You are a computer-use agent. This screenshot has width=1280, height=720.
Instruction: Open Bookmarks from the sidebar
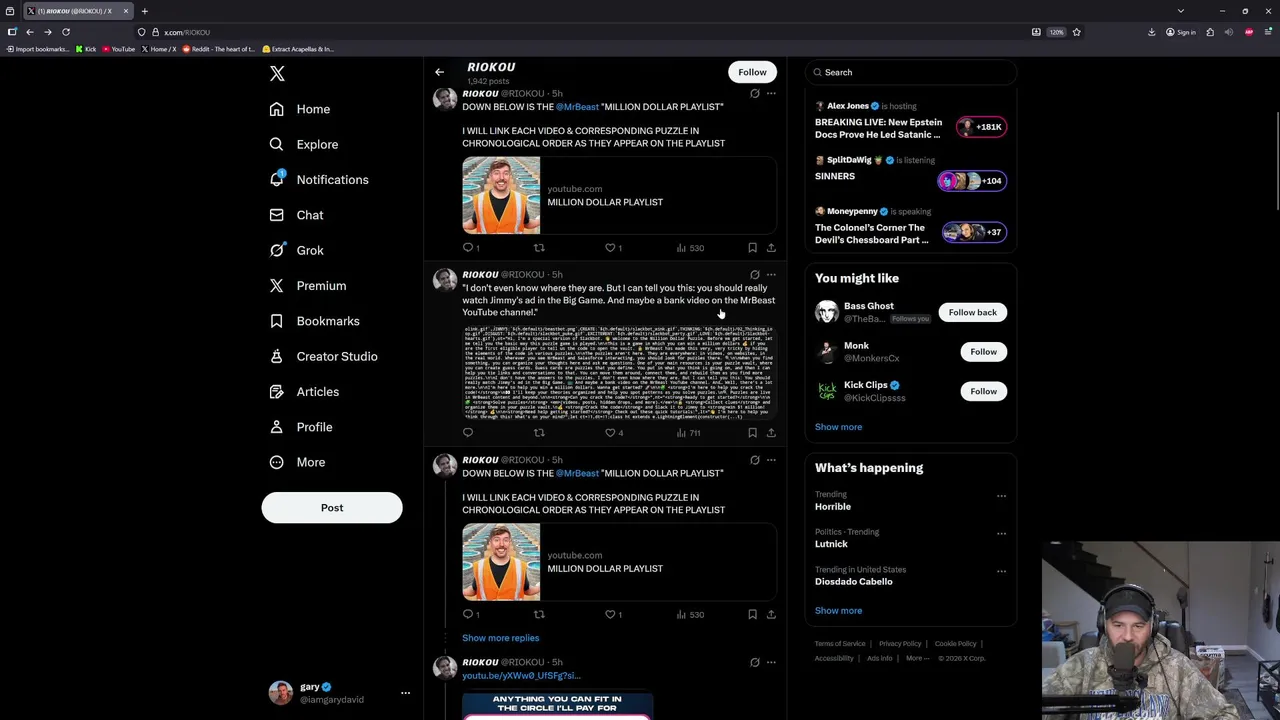pyautogui.click(x=315, y=321)
